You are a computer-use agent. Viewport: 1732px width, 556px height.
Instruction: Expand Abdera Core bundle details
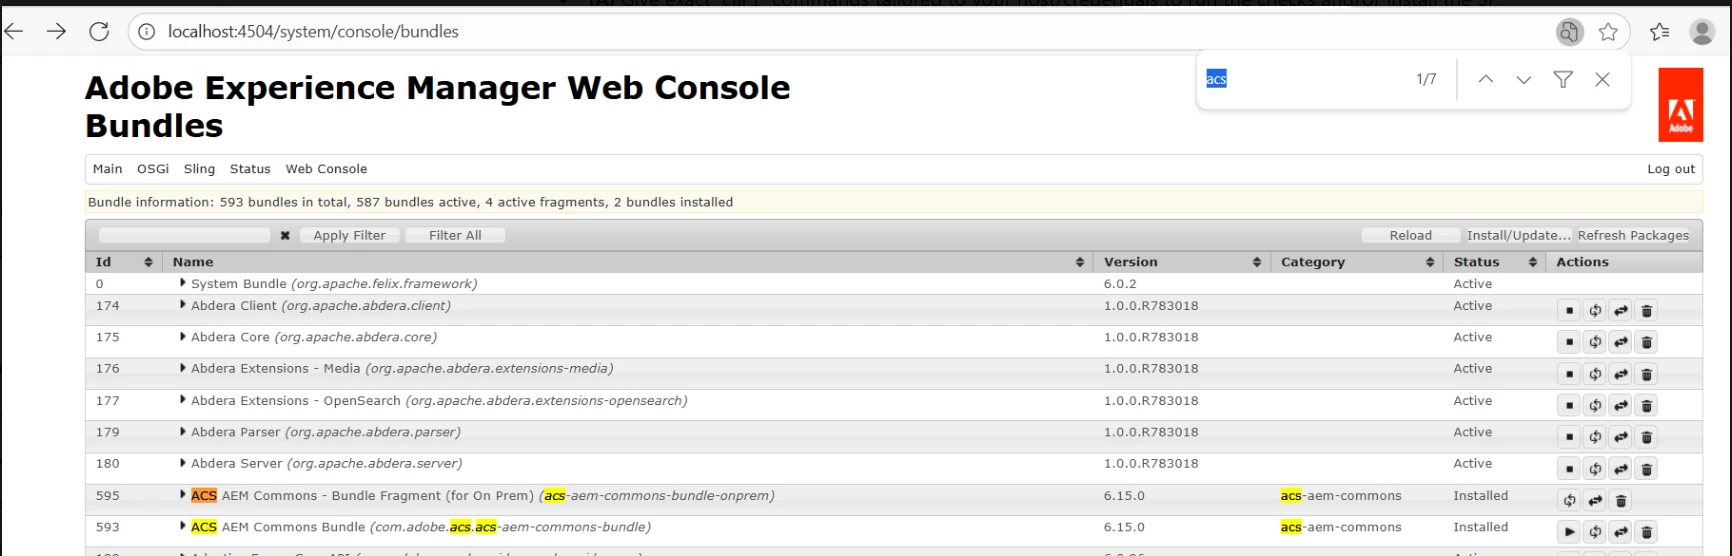pos(183,337)
